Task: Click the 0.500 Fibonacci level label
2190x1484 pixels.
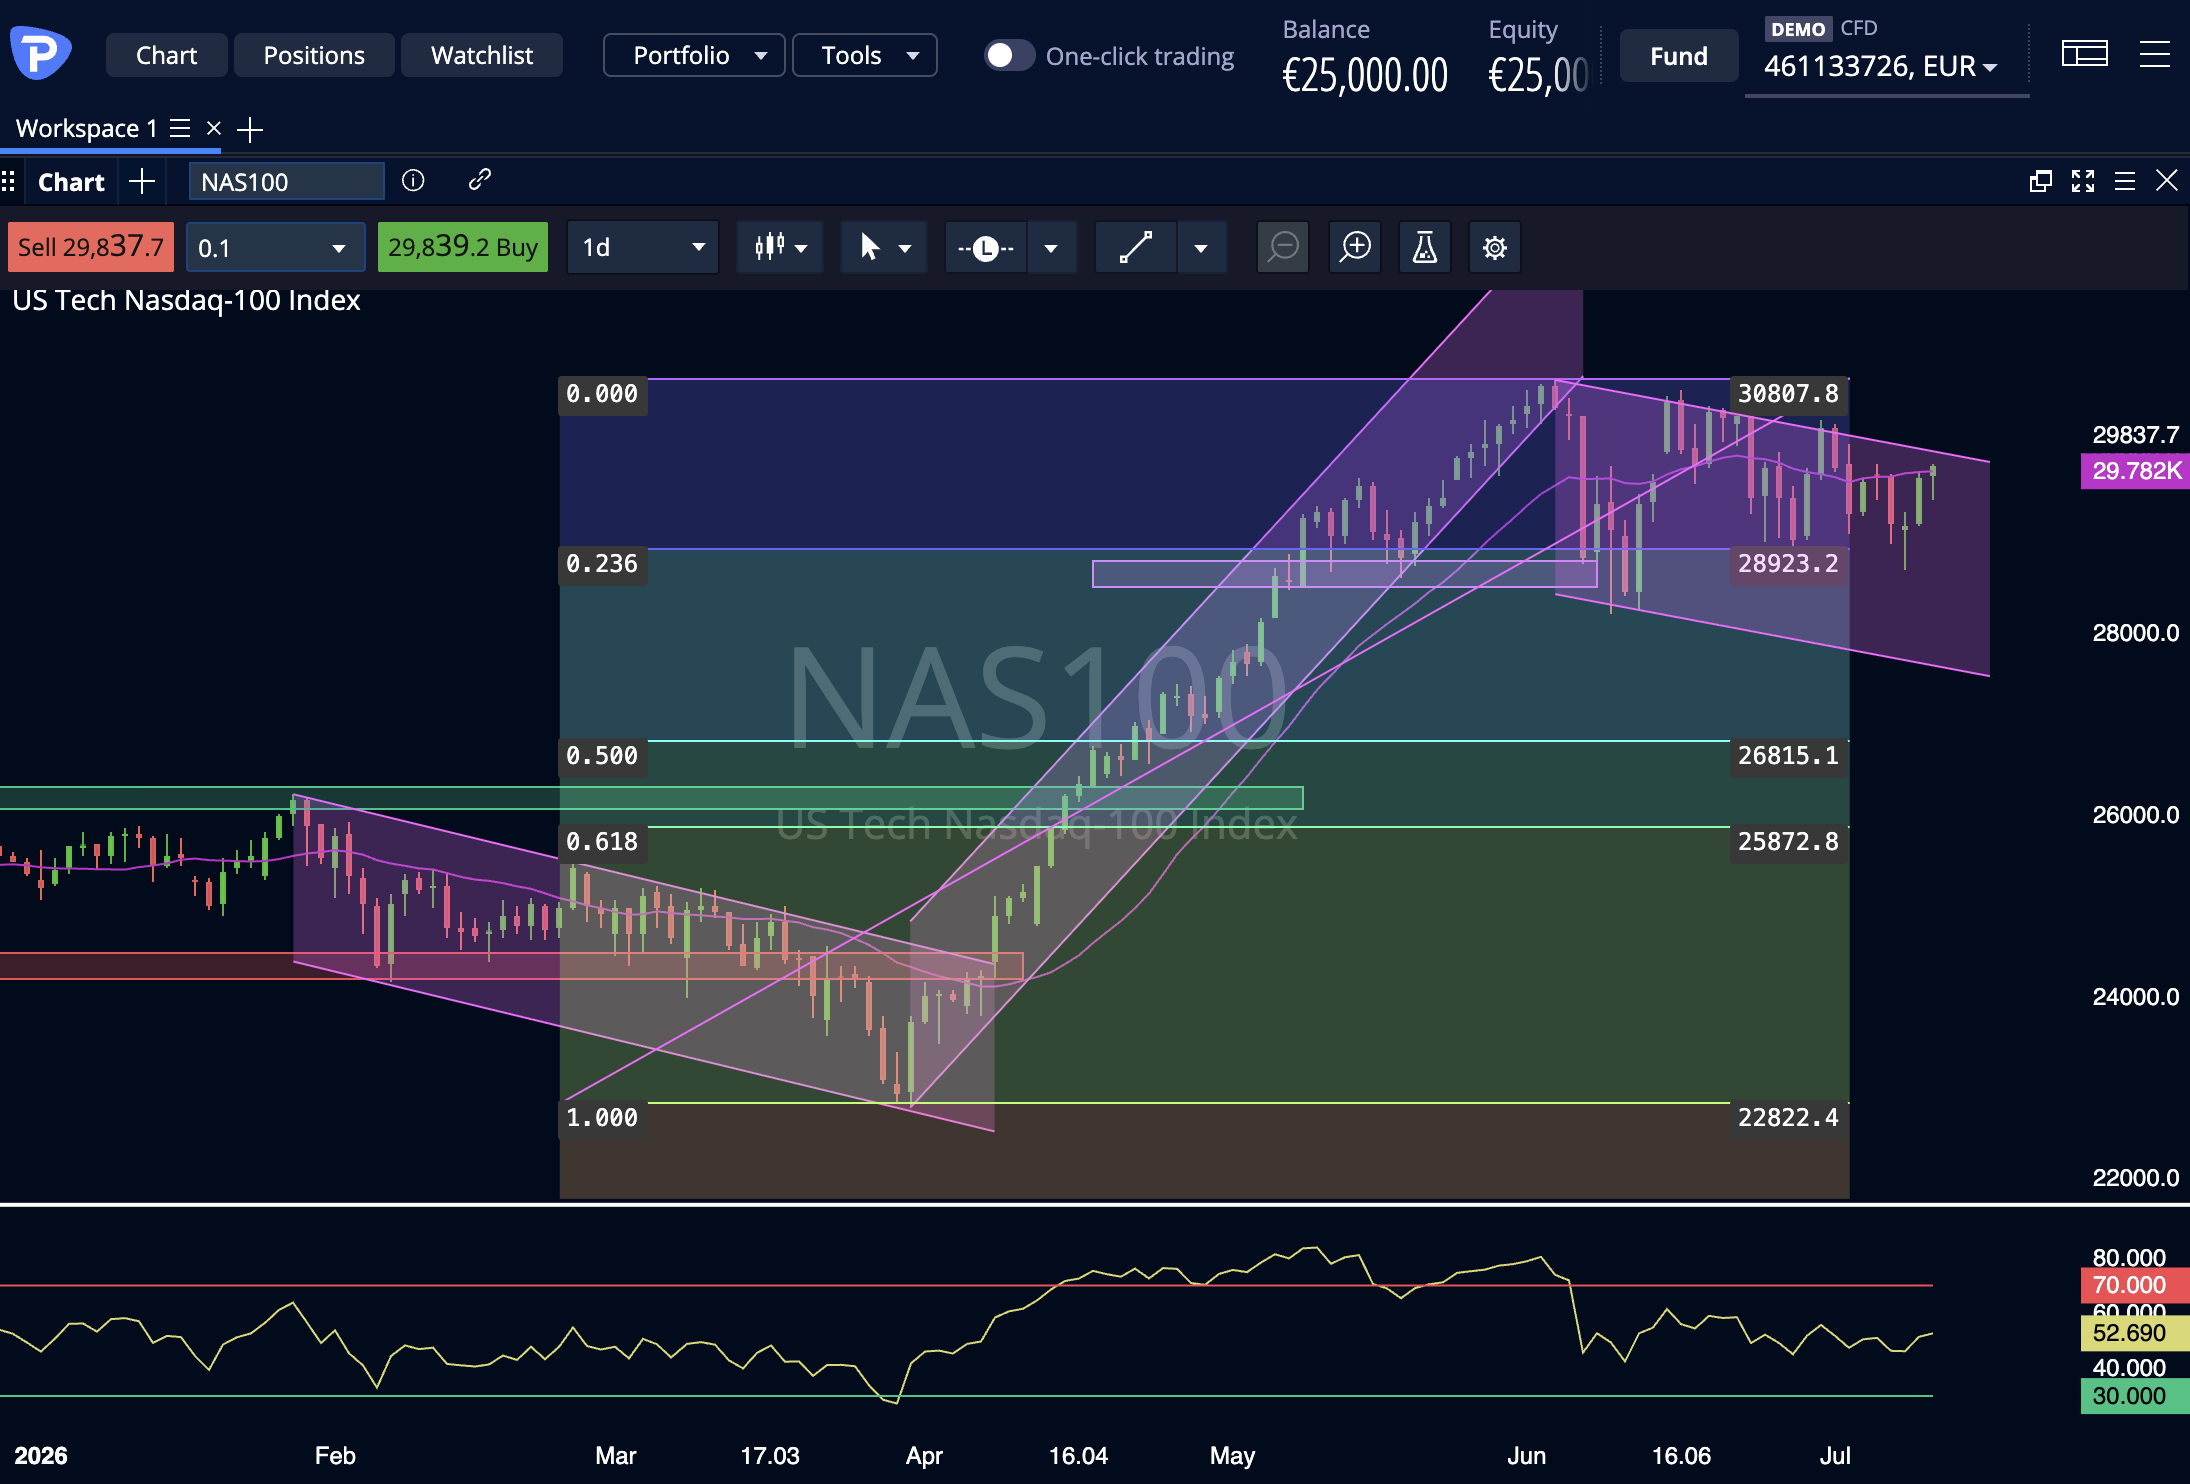Action: point(602,756)
